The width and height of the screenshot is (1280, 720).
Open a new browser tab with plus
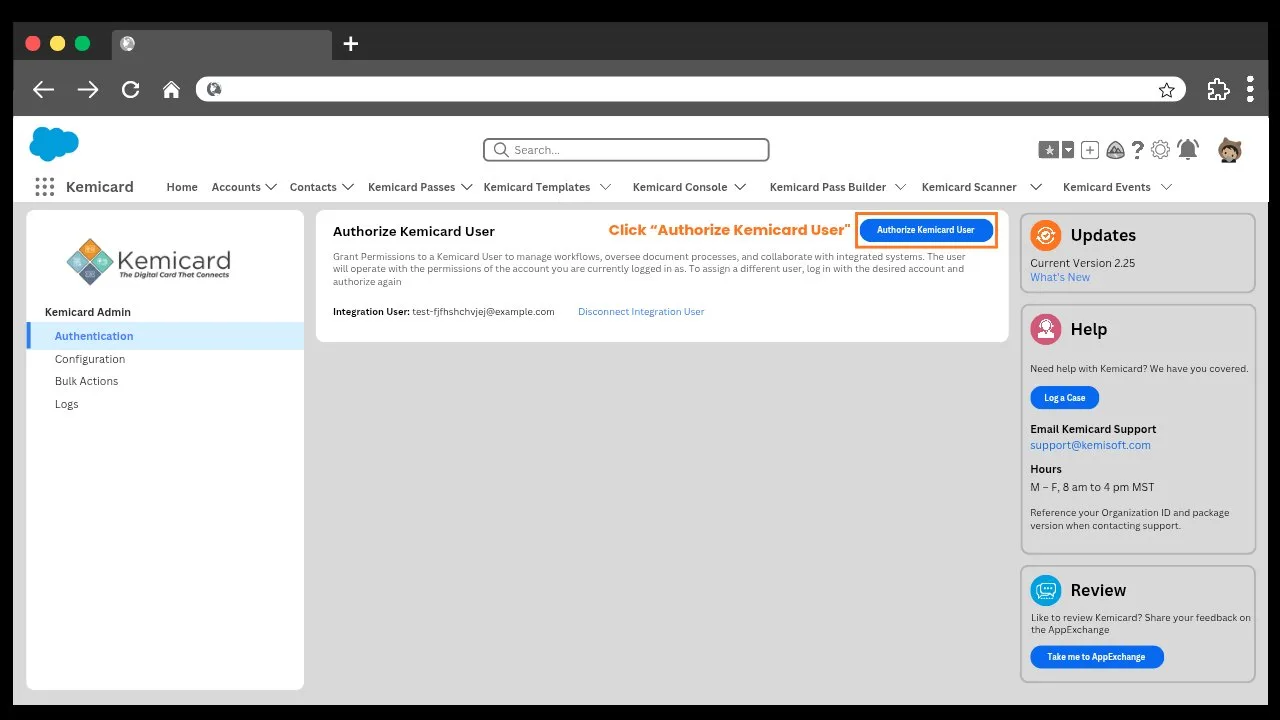350,44
